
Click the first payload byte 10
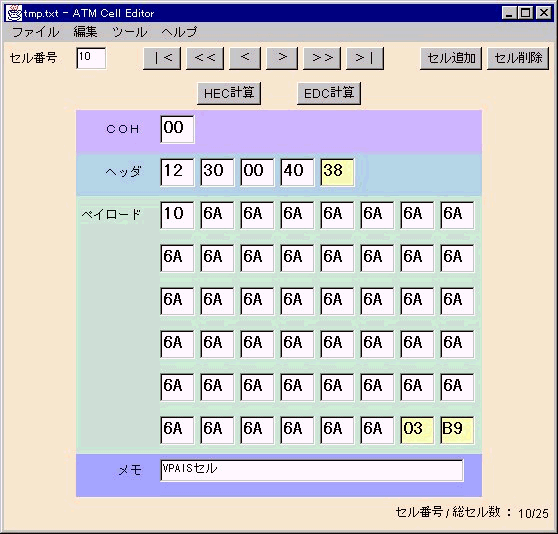click(x=177, y=215)
